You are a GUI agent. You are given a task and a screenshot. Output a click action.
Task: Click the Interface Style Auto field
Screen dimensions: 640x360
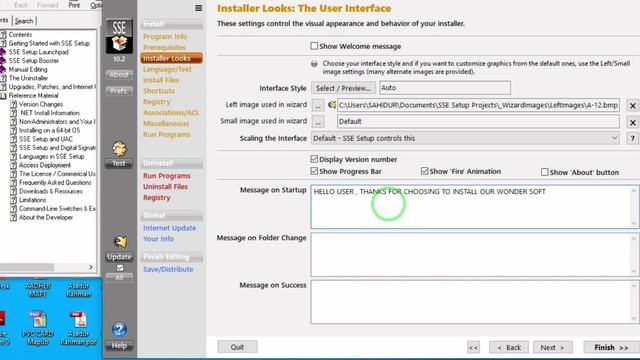coord(445,88)
